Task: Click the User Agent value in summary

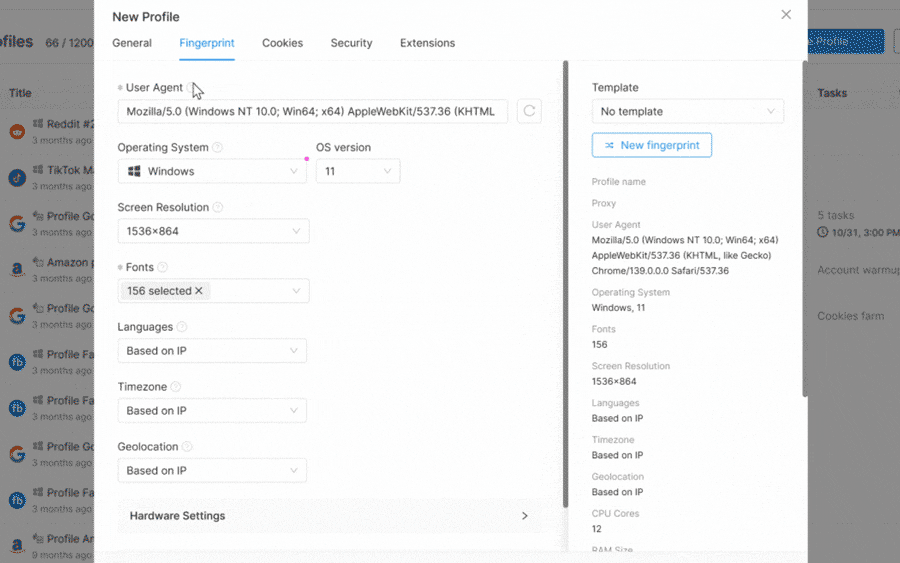Action: pyautogui.click(x=685, y=255)
